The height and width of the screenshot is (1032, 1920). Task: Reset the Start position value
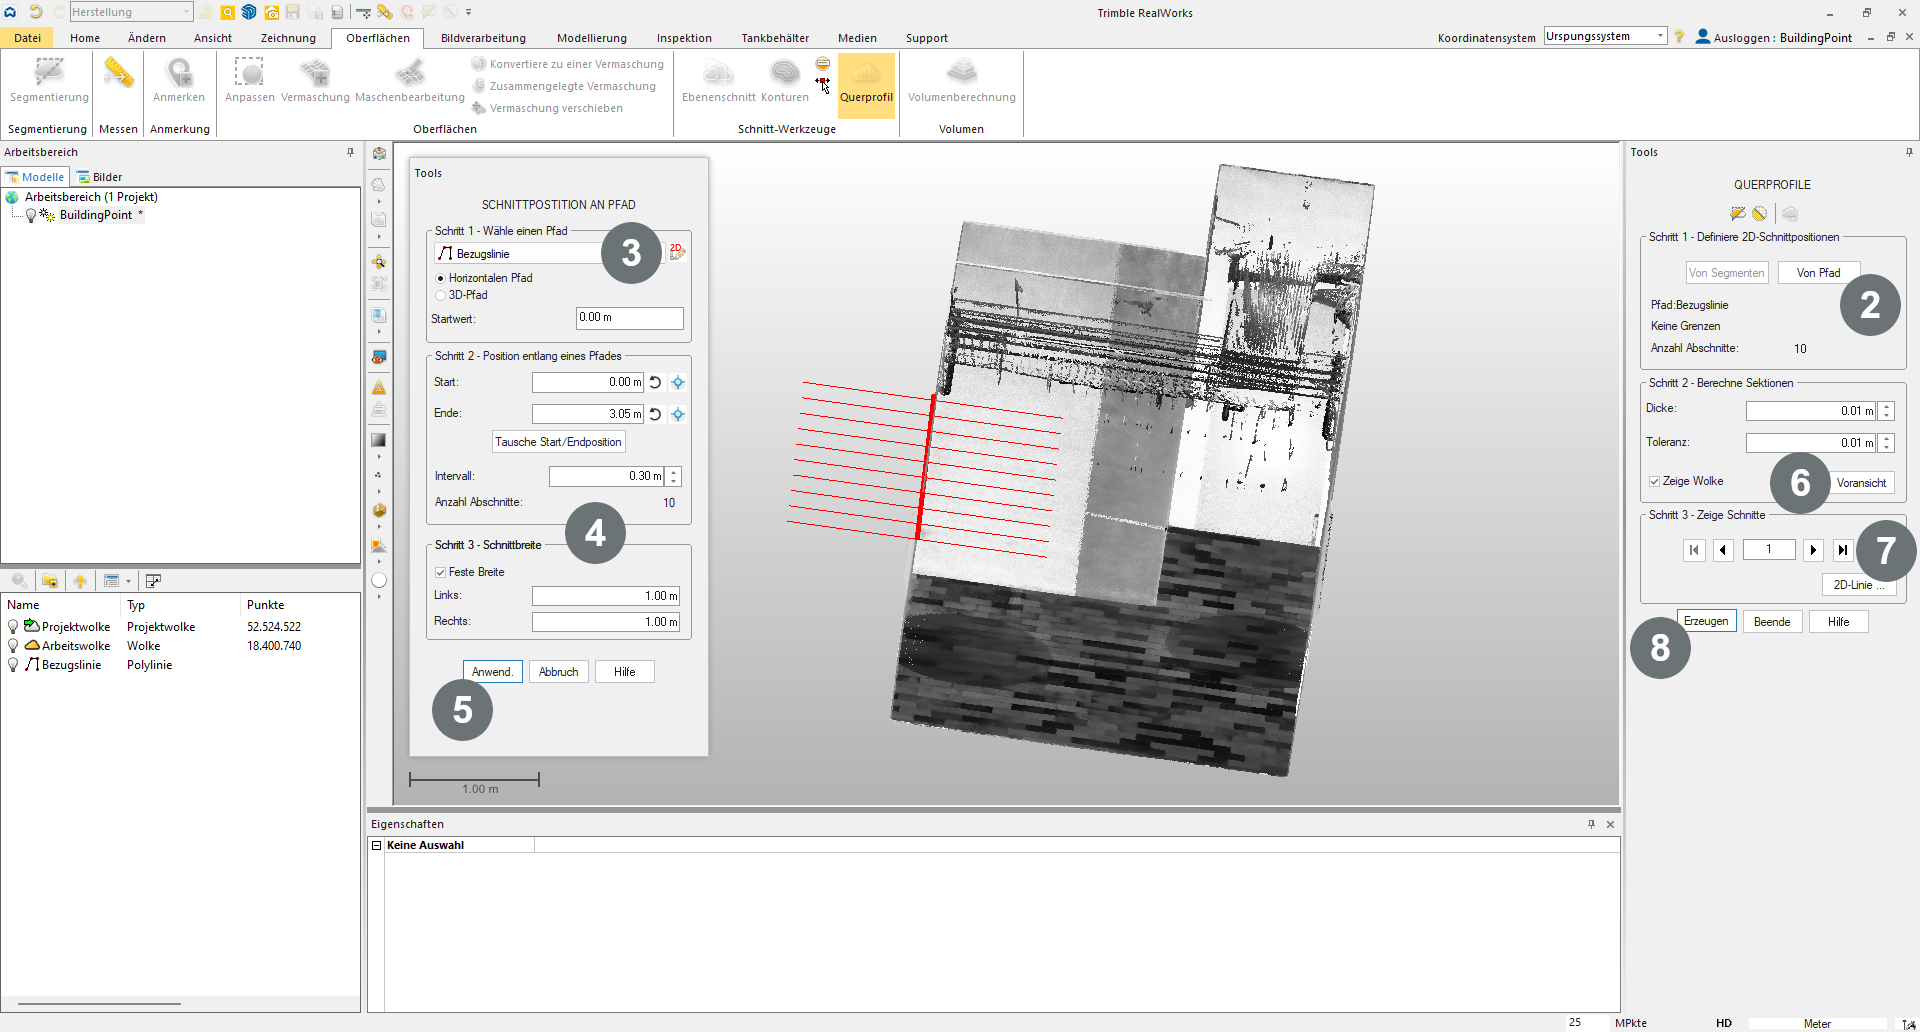point(656,382)
